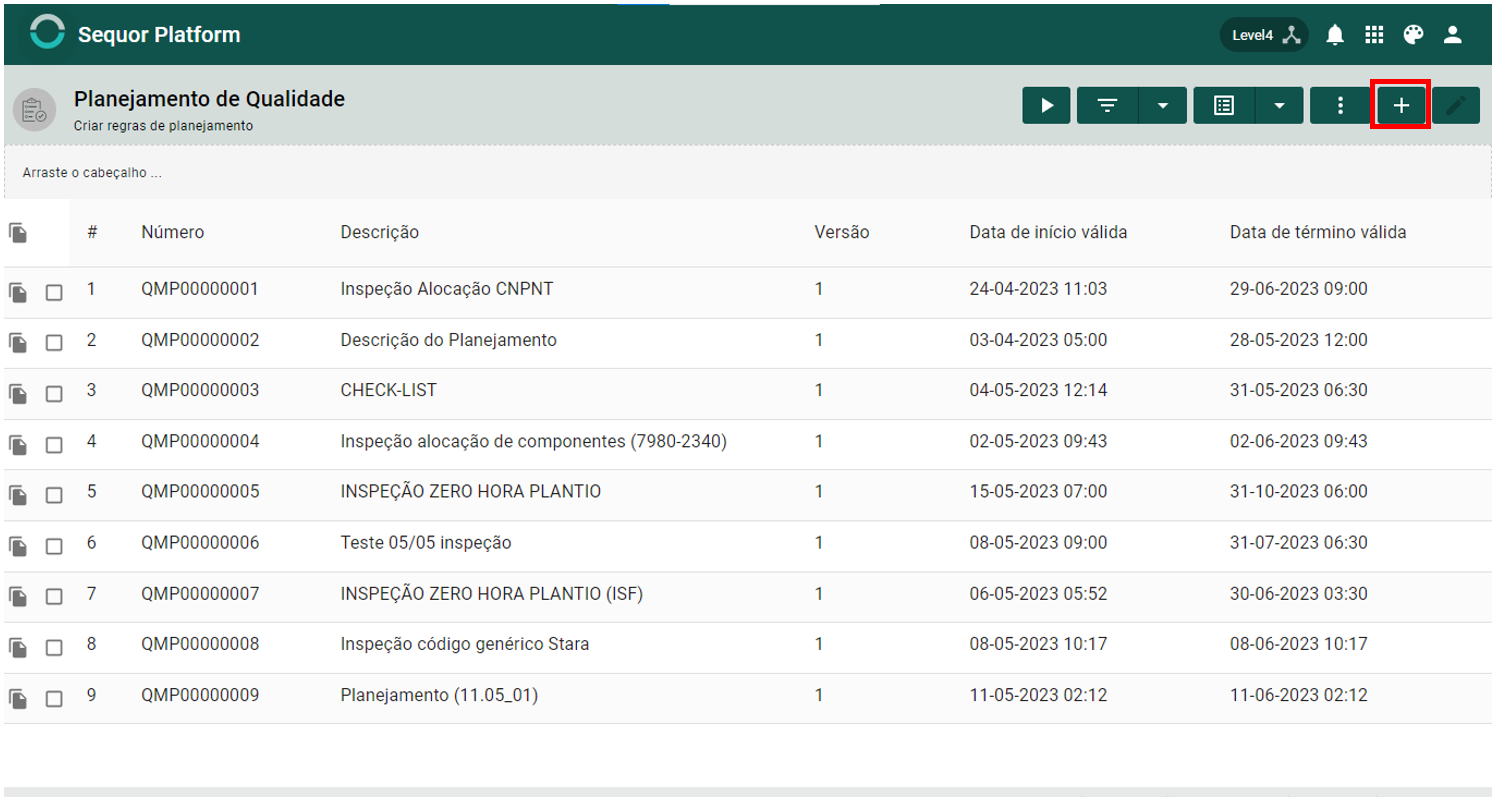Screen dimensions: 1501x804
Task: Check the box for row QMP00000007
Action: click(x=54, y=596)
